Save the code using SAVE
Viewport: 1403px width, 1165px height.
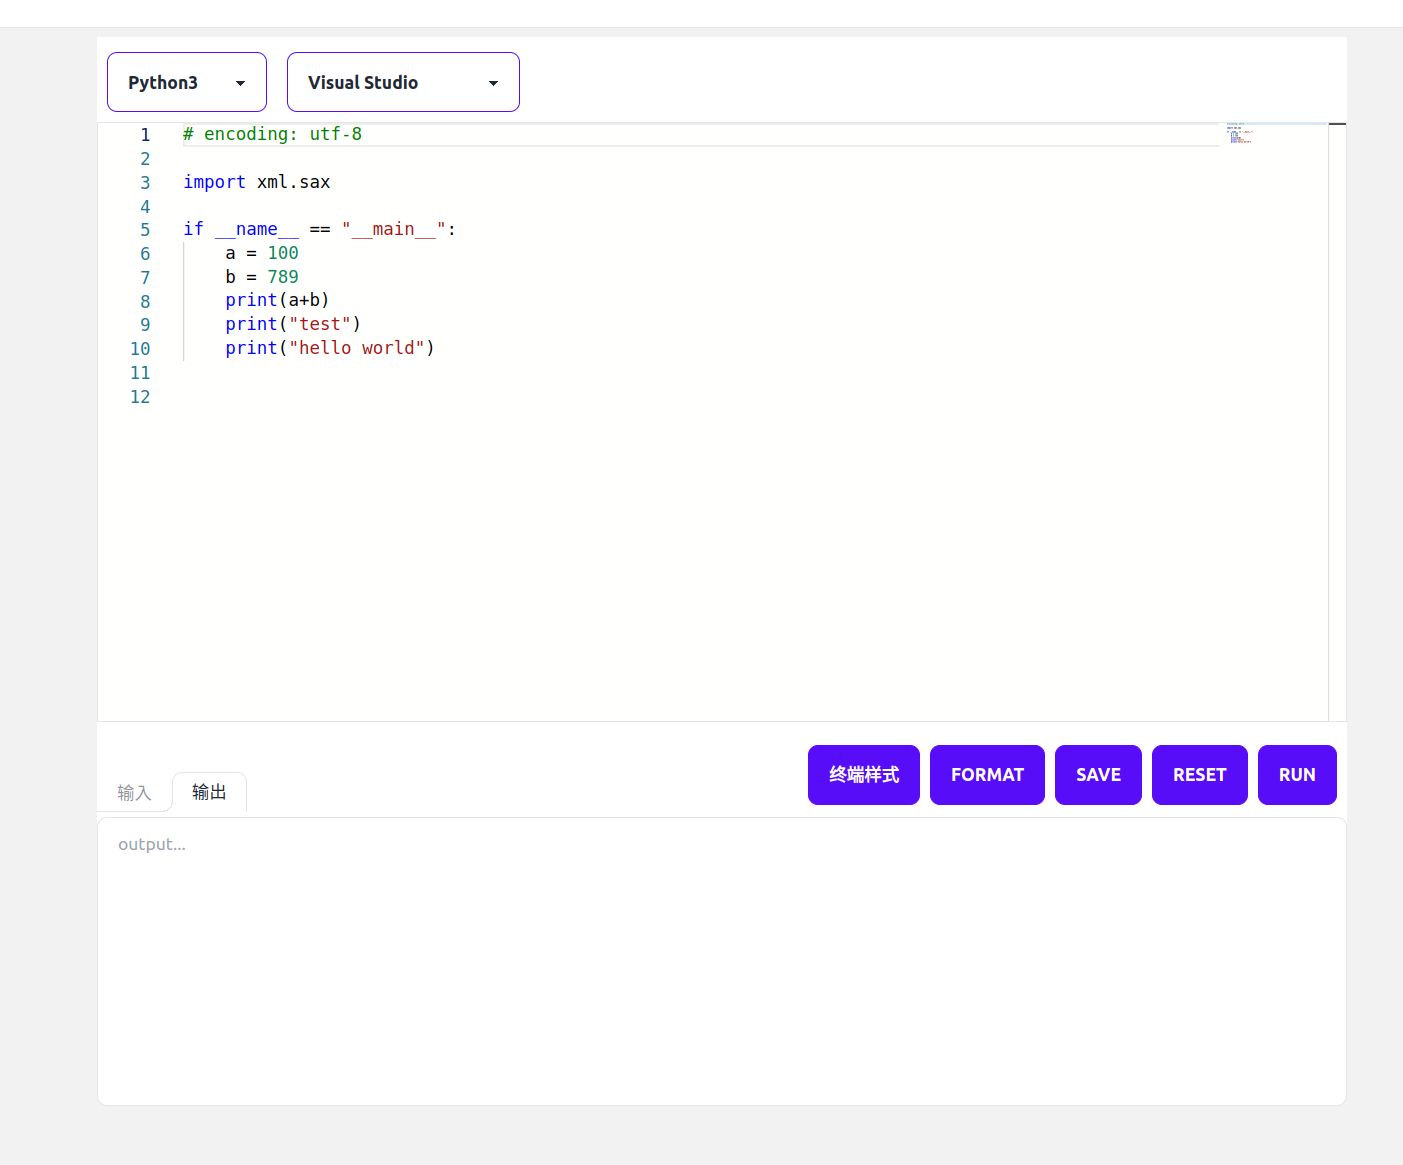pos(1097,775)
